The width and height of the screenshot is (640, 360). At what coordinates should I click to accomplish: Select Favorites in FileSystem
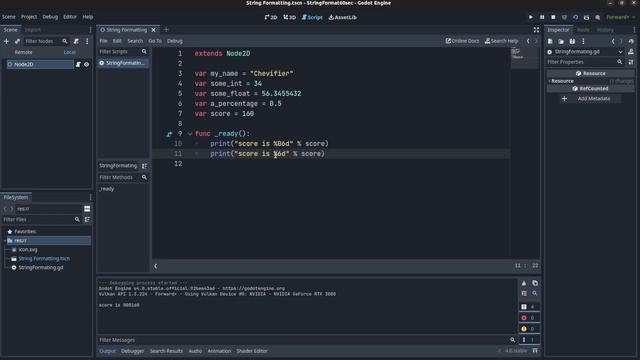coord(25,231)
